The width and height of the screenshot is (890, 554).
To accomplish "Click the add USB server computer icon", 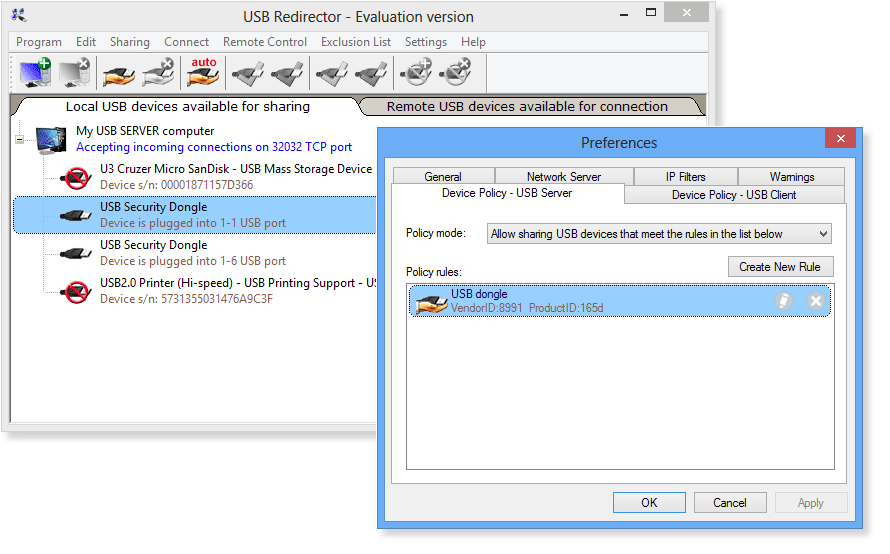I will [35, 72].
